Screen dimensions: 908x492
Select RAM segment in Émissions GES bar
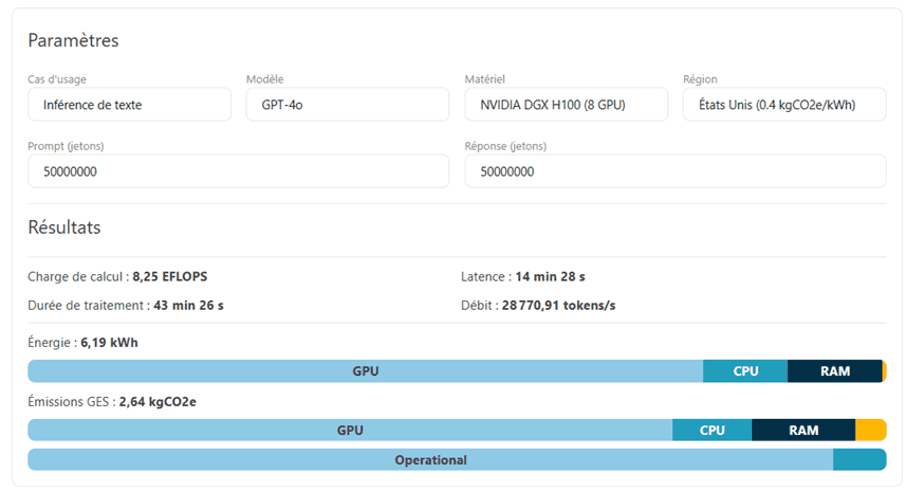[803, 430]
